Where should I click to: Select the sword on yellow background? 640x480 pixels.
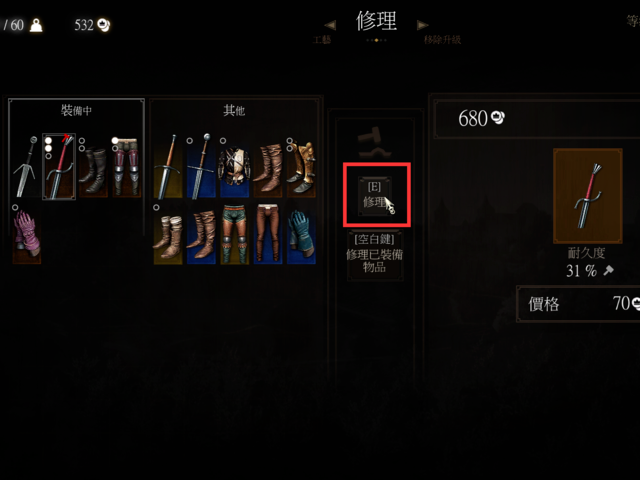tap(168, 167)
